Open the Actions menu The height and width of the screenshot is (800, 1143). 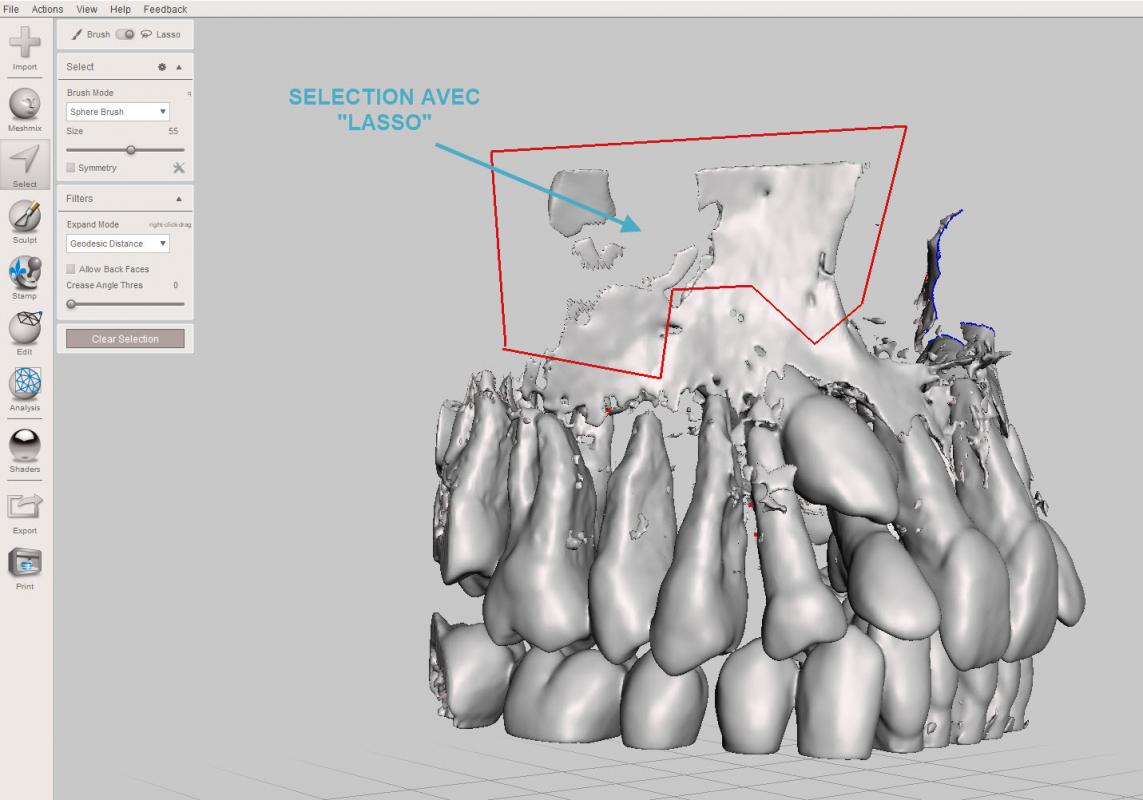pos(47,9)
